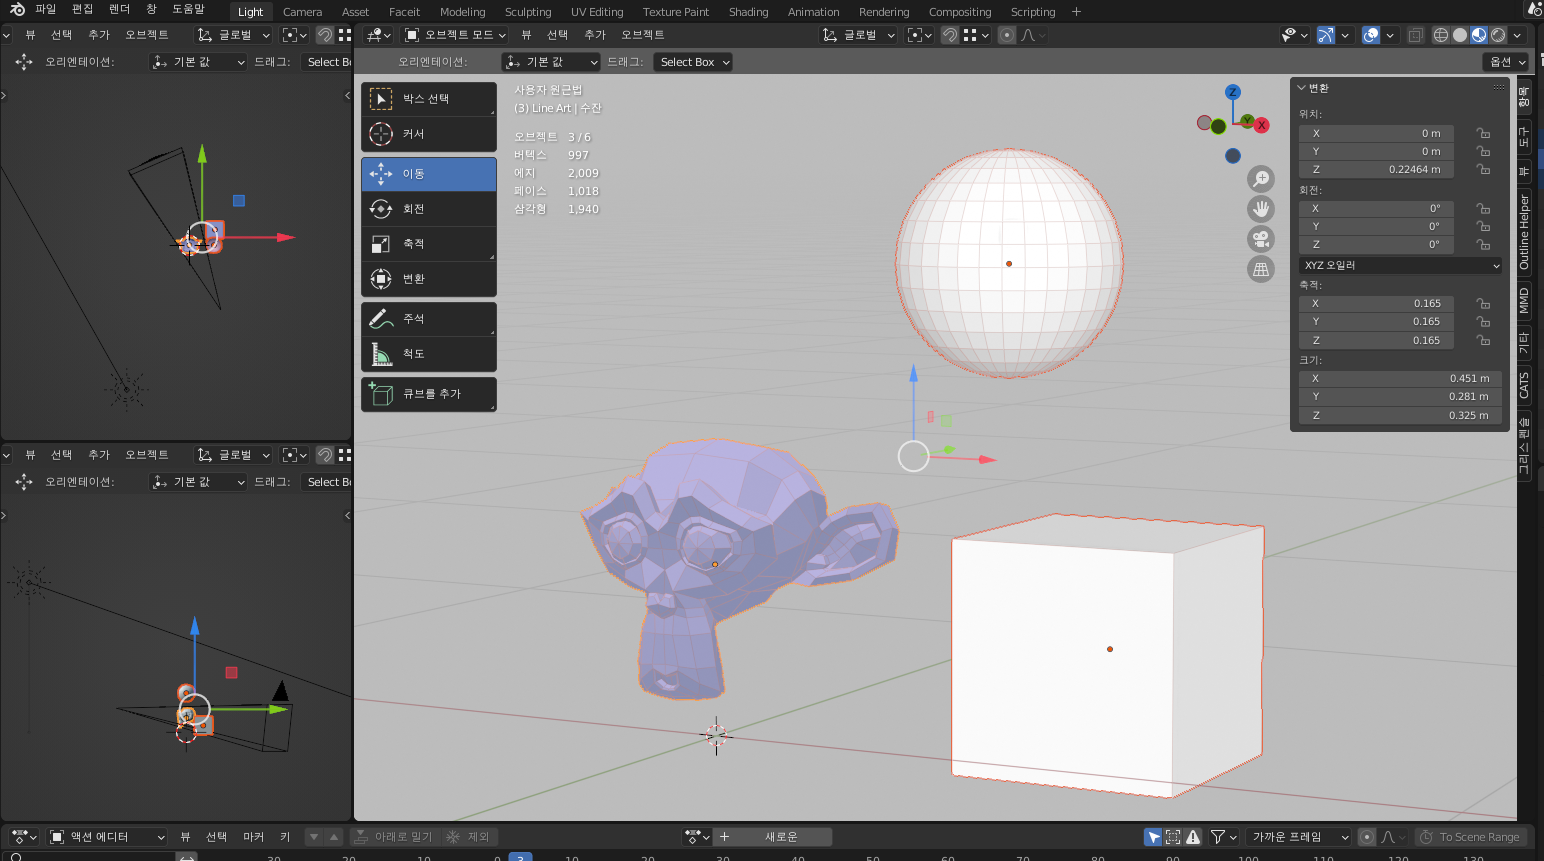Switch to rendered viewport shading

coord(1498,35)
